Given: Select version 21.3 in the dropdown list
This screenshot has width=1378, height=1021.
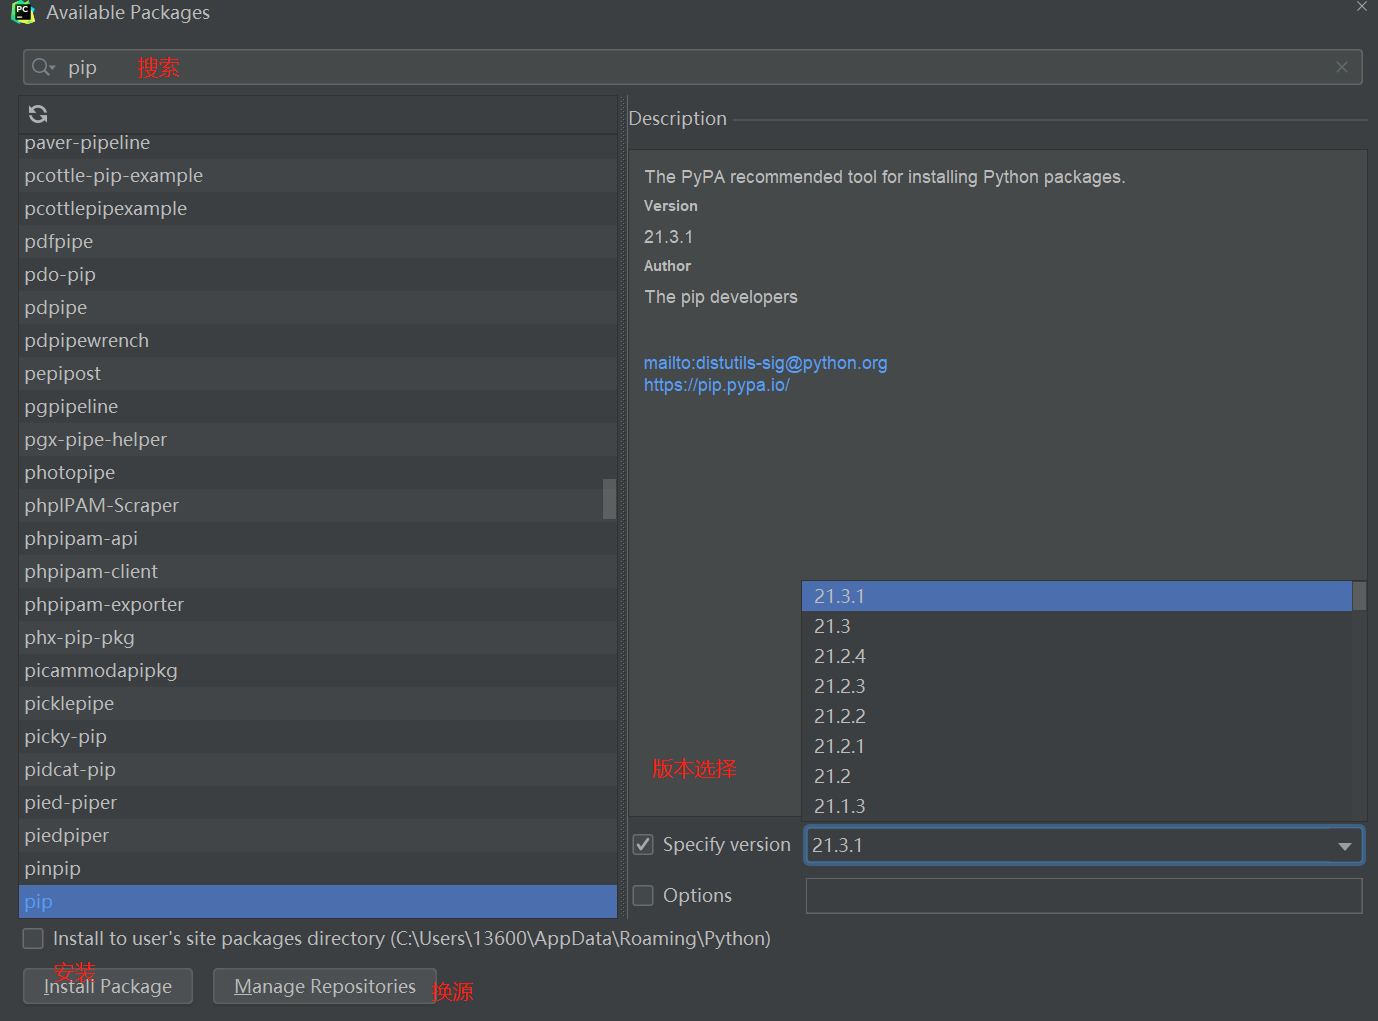Looking at the screenshot, I should pos(1076,626).
